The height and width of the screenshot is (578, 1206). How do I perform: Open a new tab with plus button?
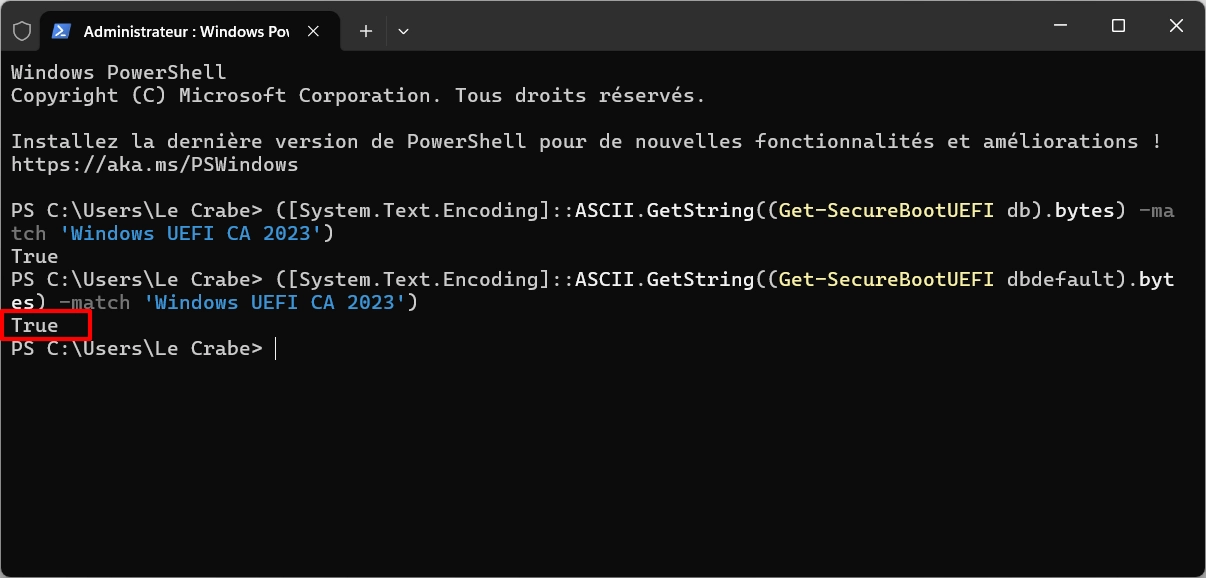366,31
